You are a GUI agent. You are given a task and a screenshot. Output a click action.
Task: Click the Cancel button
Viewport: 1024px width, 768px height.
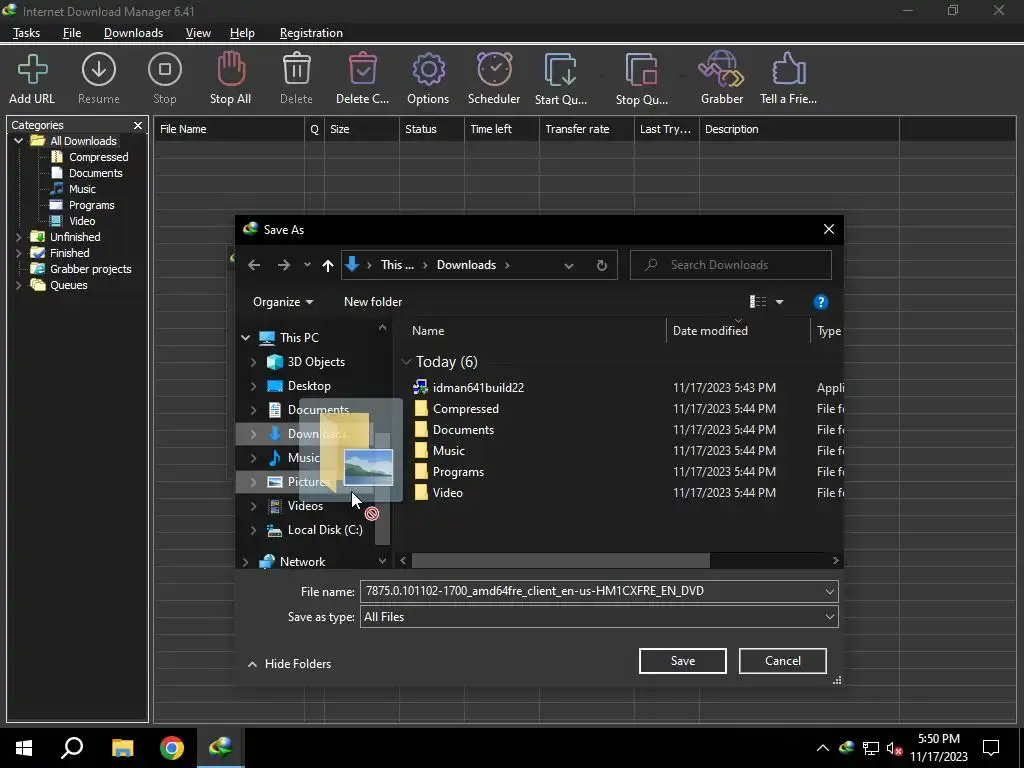coord(782,661)
